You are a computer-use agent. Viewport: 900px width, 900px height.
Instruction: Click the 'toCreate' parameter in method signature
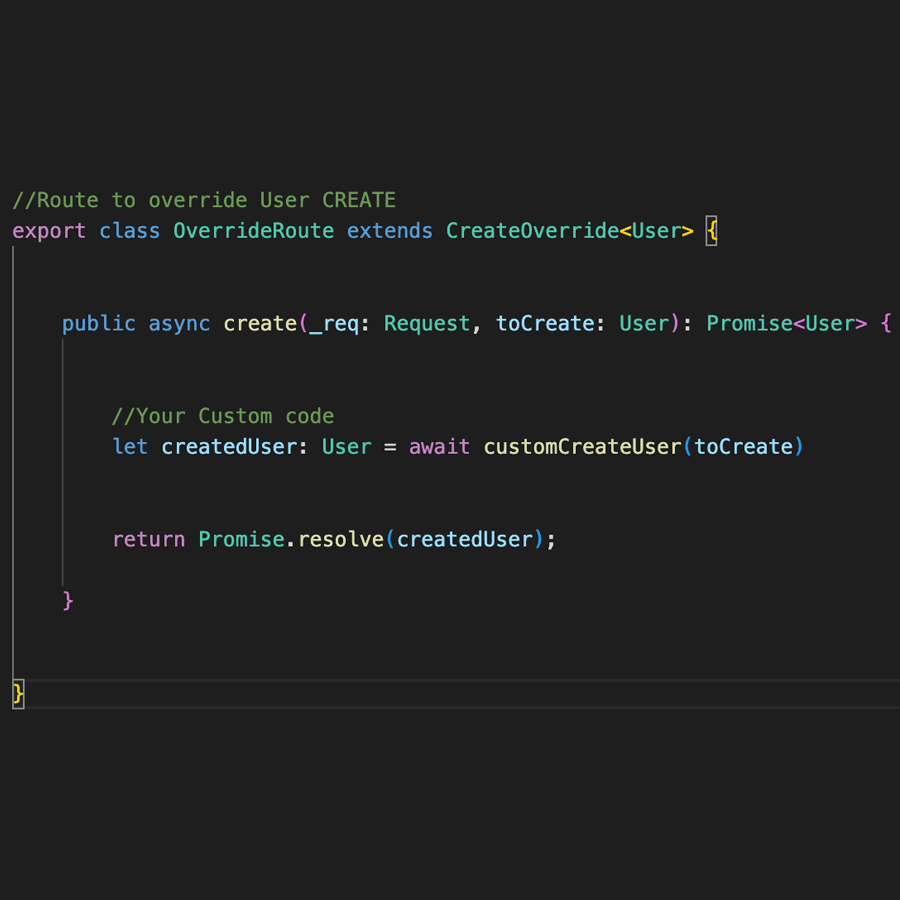click(x=545, y=324)
